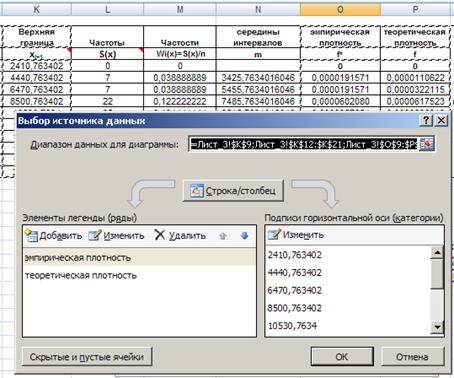Click the Добавить series button
The width and height of the screenshot is (454, 378).
click(x=54, y=236)
